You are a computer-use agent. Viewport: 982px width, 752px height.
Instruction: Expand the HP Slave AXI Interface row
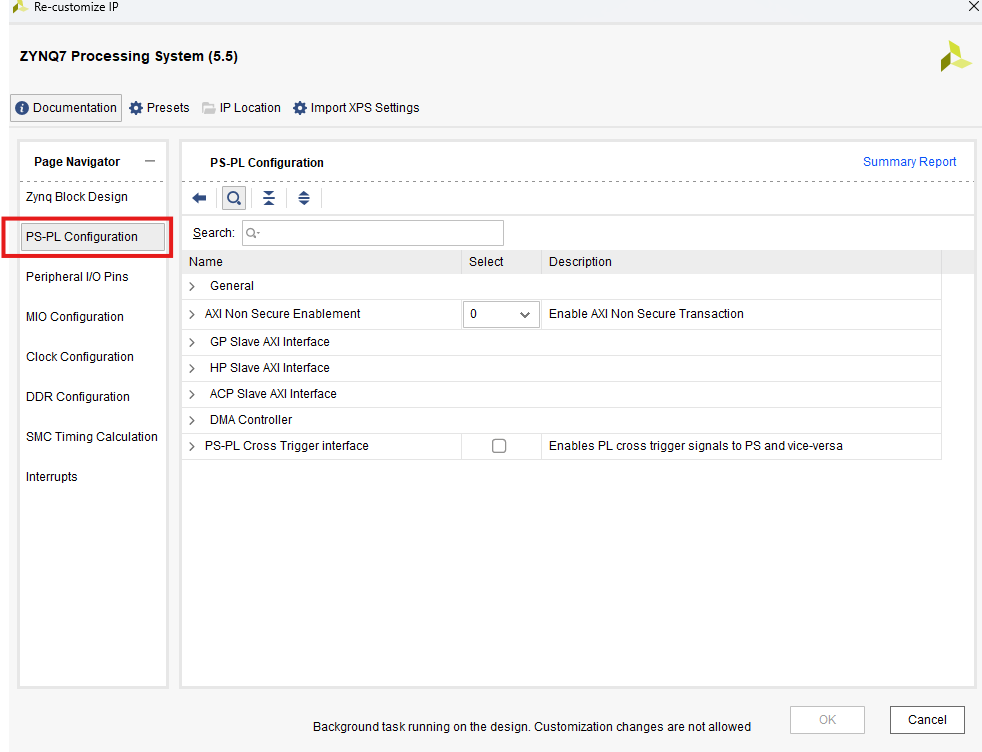pyautogui.click(x=192, y=368)
